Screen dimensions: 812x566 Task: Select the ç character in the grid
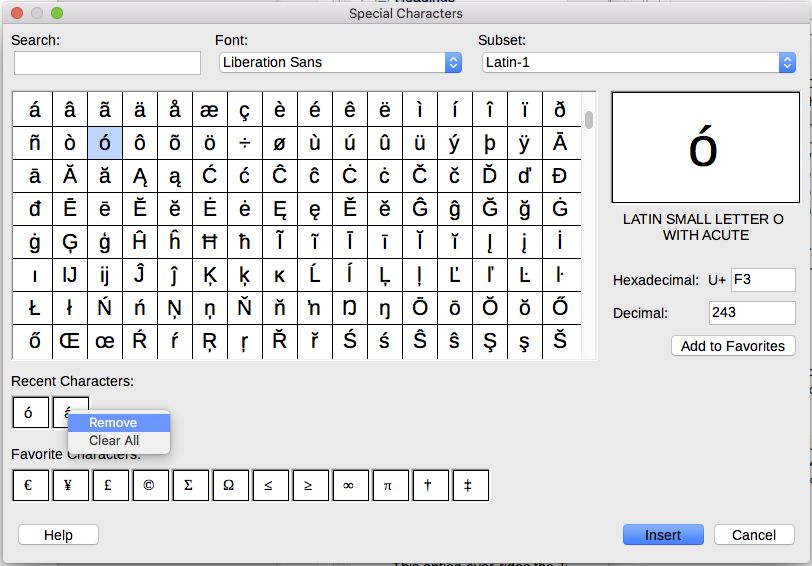coord(244,110)
